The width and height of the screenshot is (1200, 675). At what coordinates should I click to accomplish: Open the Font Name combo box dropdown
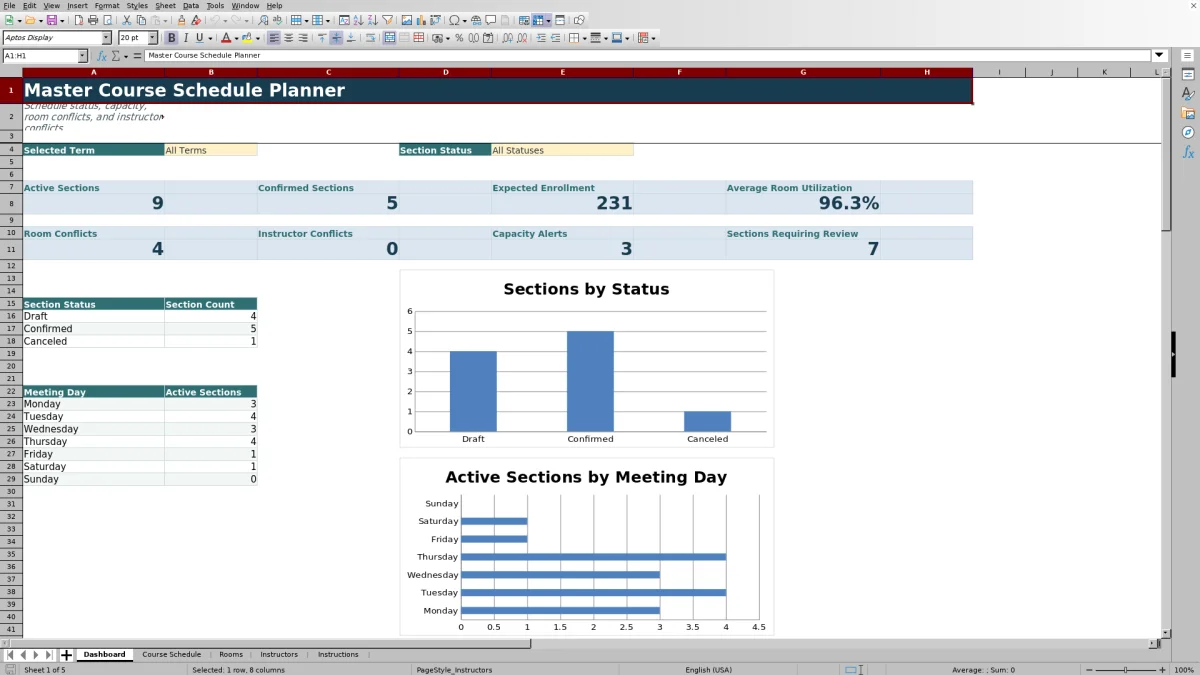[x=106, y=38]
